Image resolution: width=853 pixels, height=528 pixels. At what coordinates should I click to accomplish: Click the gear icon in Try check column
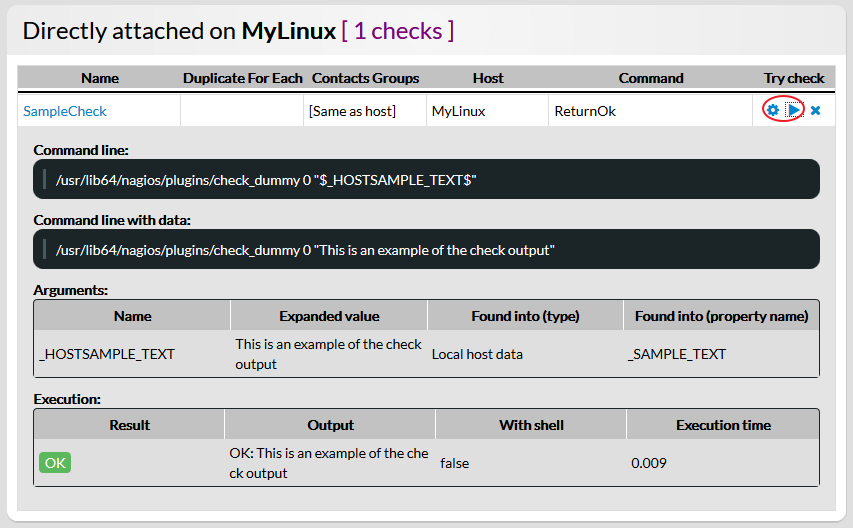pyautogui.click(x=773, y=110)
